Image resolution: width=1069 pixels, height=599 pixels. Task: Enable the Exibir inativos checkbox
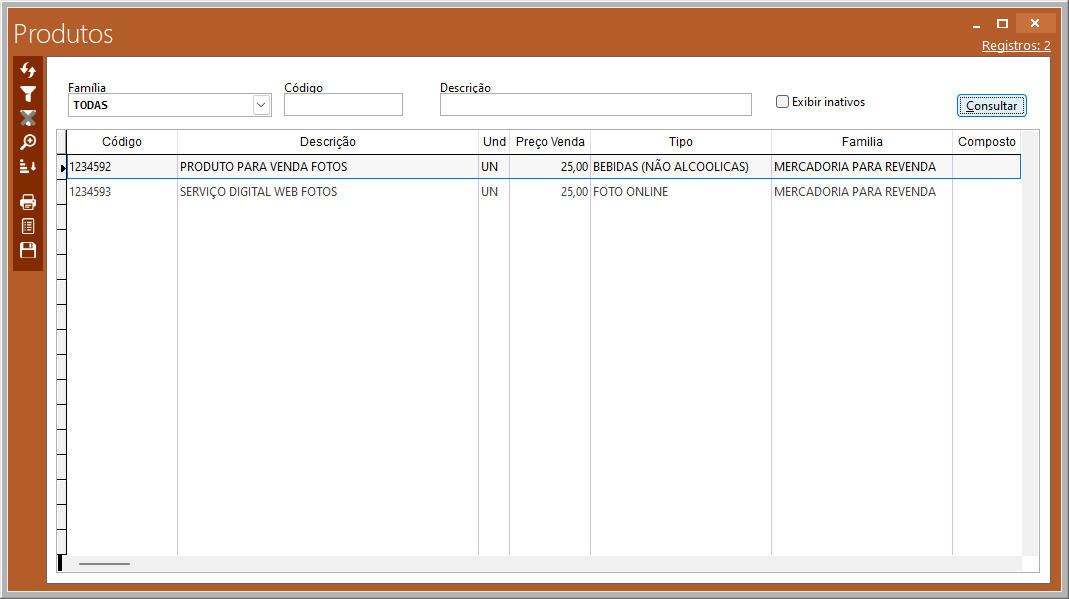tap(783, 102)
